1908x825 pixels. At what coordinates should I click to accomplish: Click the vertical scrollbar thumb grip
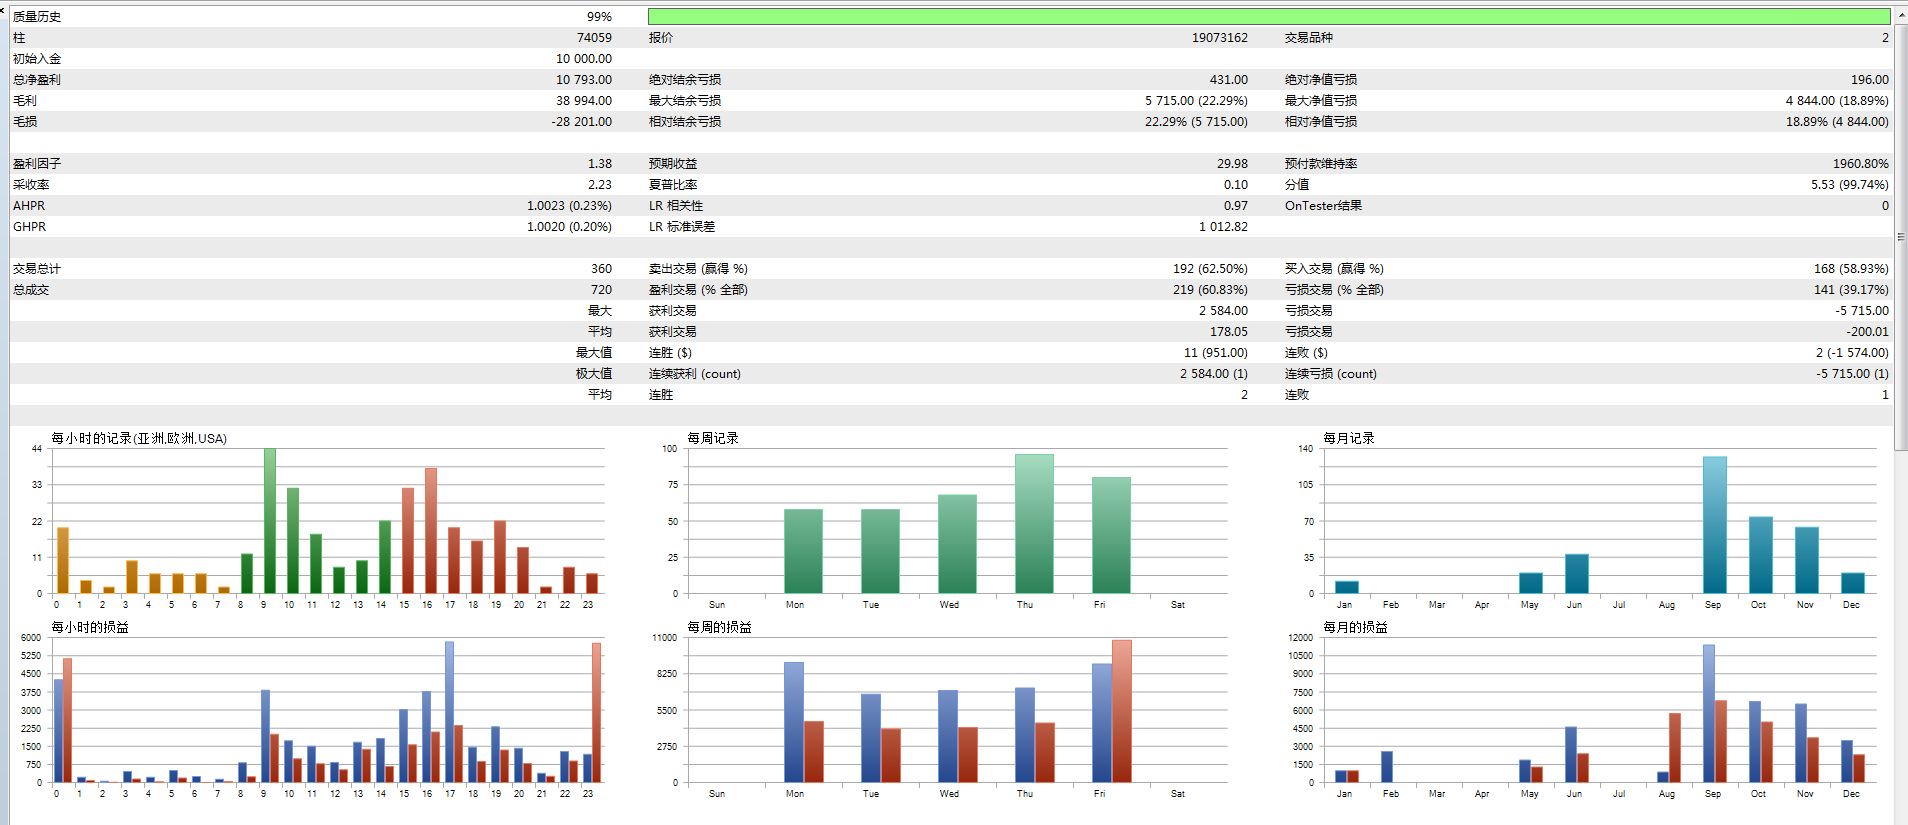[1901, 237]
